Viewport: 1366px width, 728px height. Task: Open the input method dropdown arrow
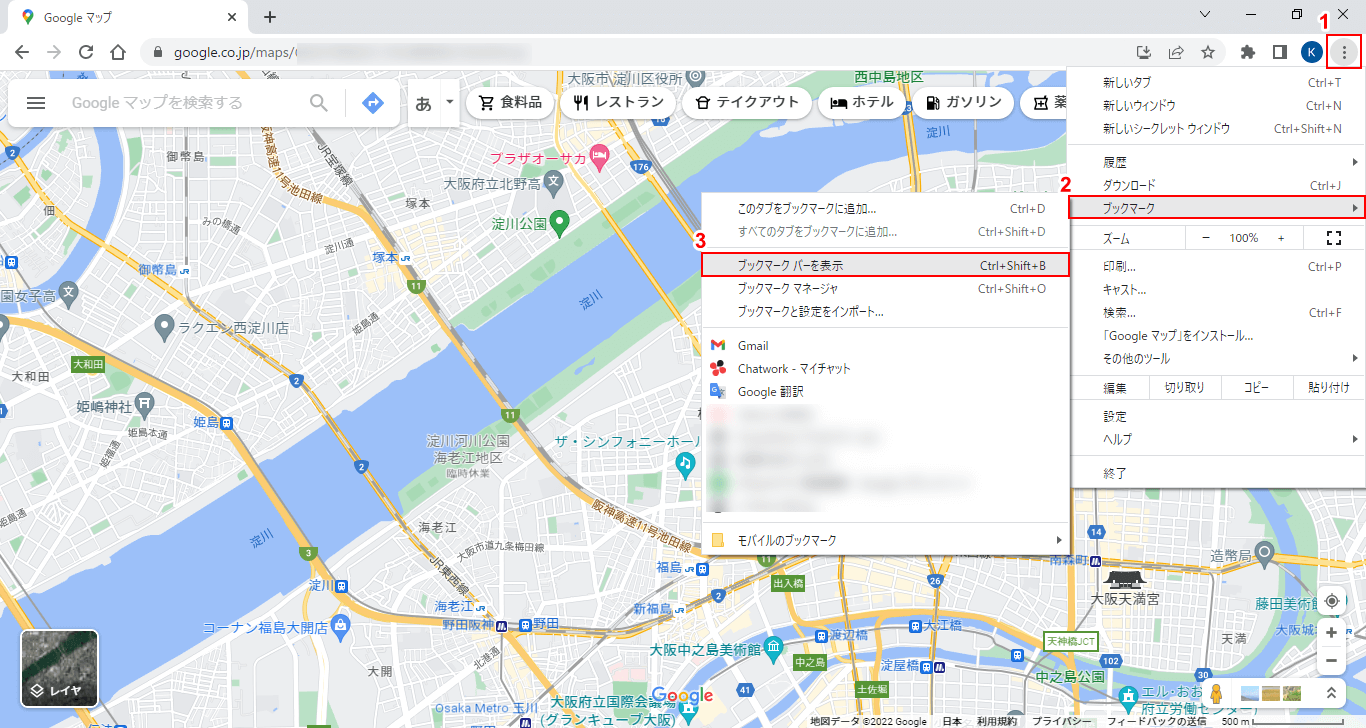pyautogui.click(x=450, y=102)
